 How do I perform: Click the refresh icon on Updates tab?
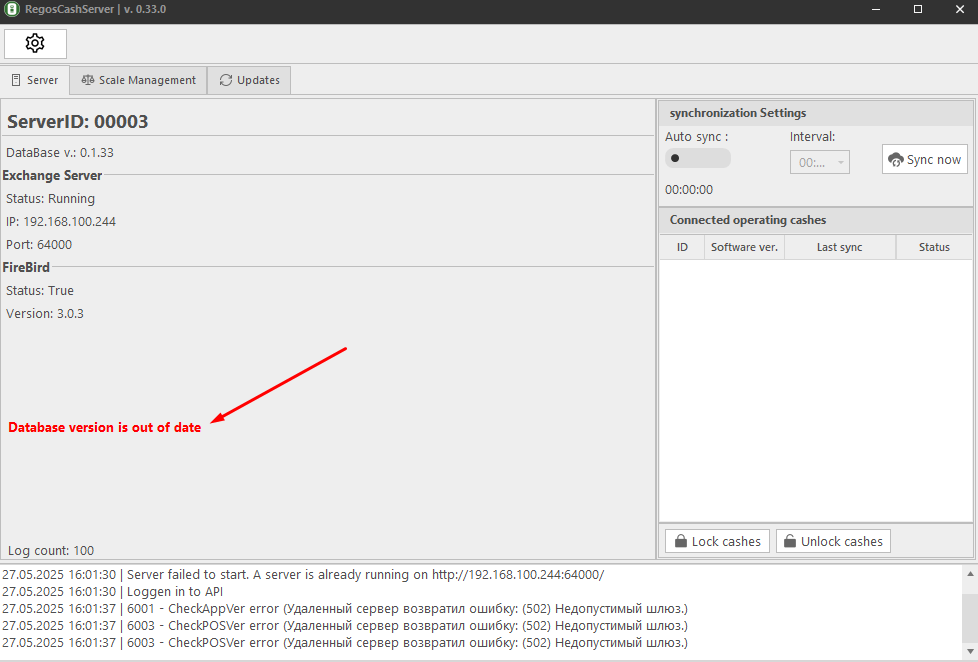tap(226, 80)
